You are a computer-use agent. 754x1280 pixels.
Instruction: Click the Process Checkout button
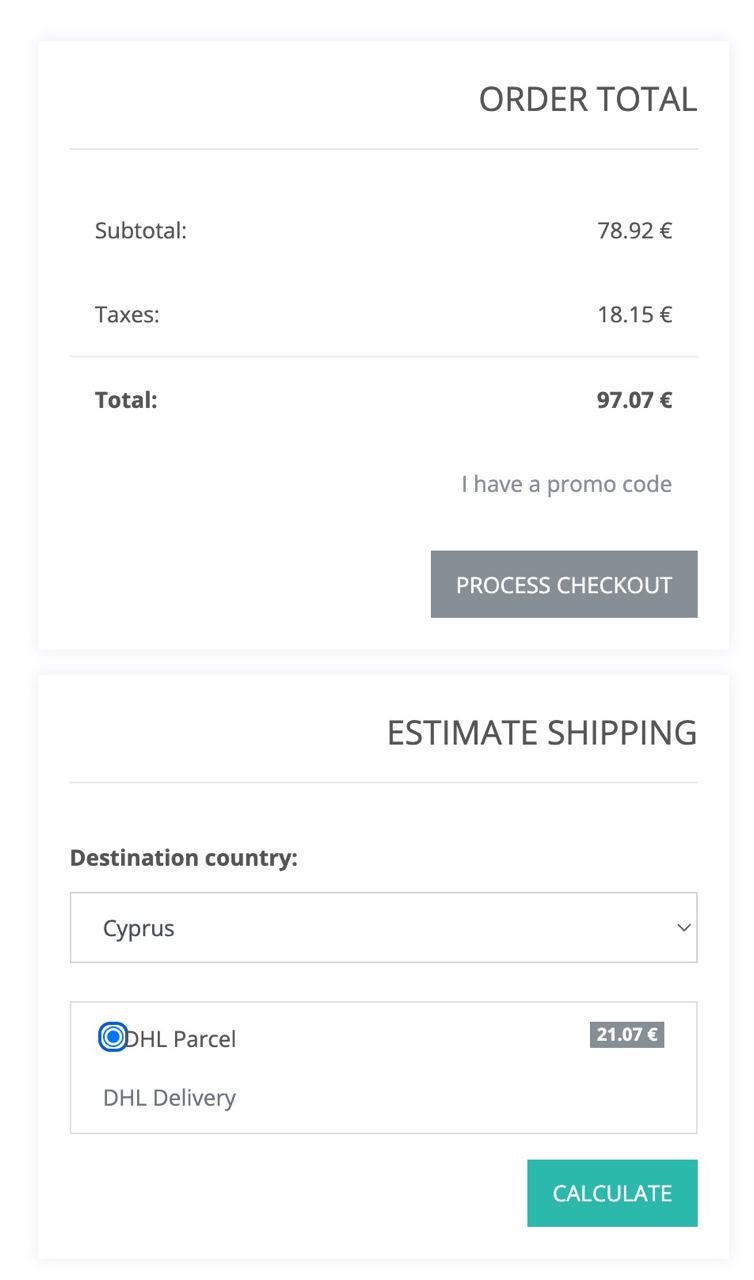pos(564,584)
